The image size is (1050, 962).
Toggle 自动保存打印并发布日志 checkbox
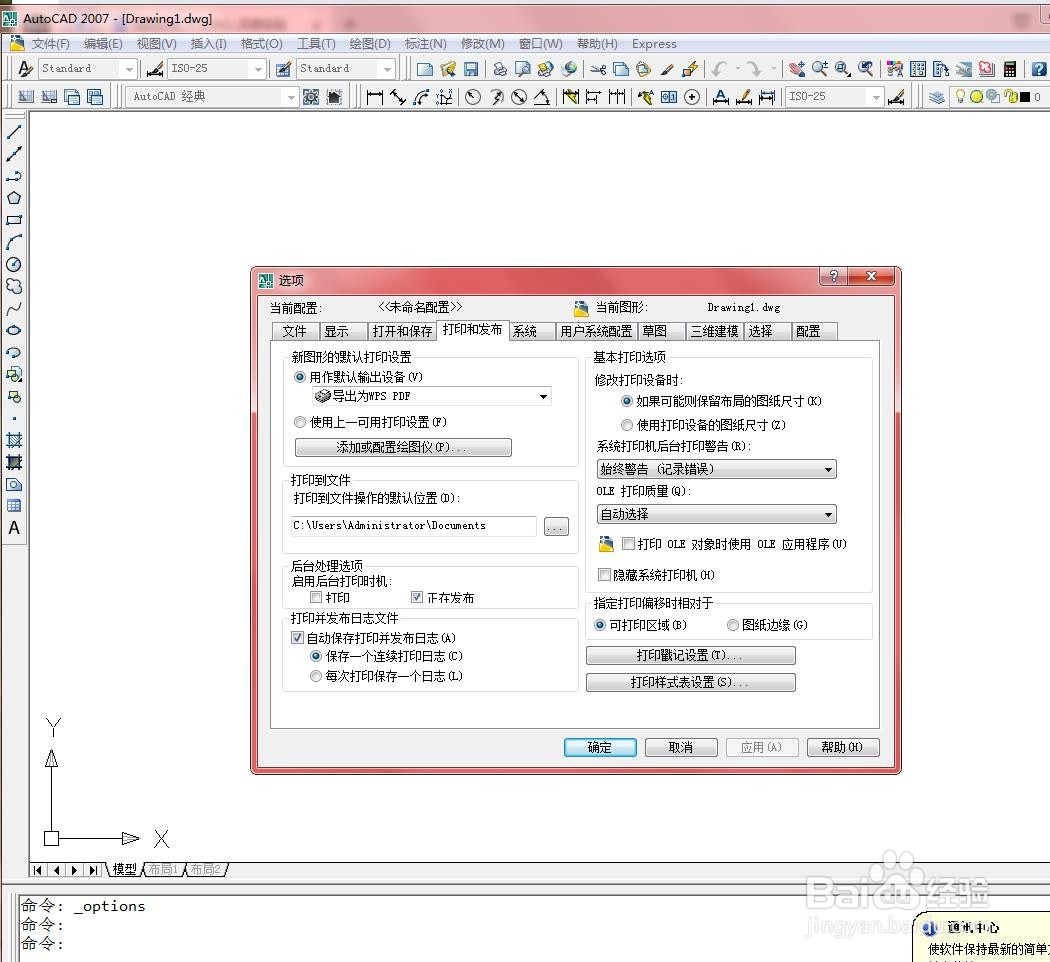[x=297, y=637]
